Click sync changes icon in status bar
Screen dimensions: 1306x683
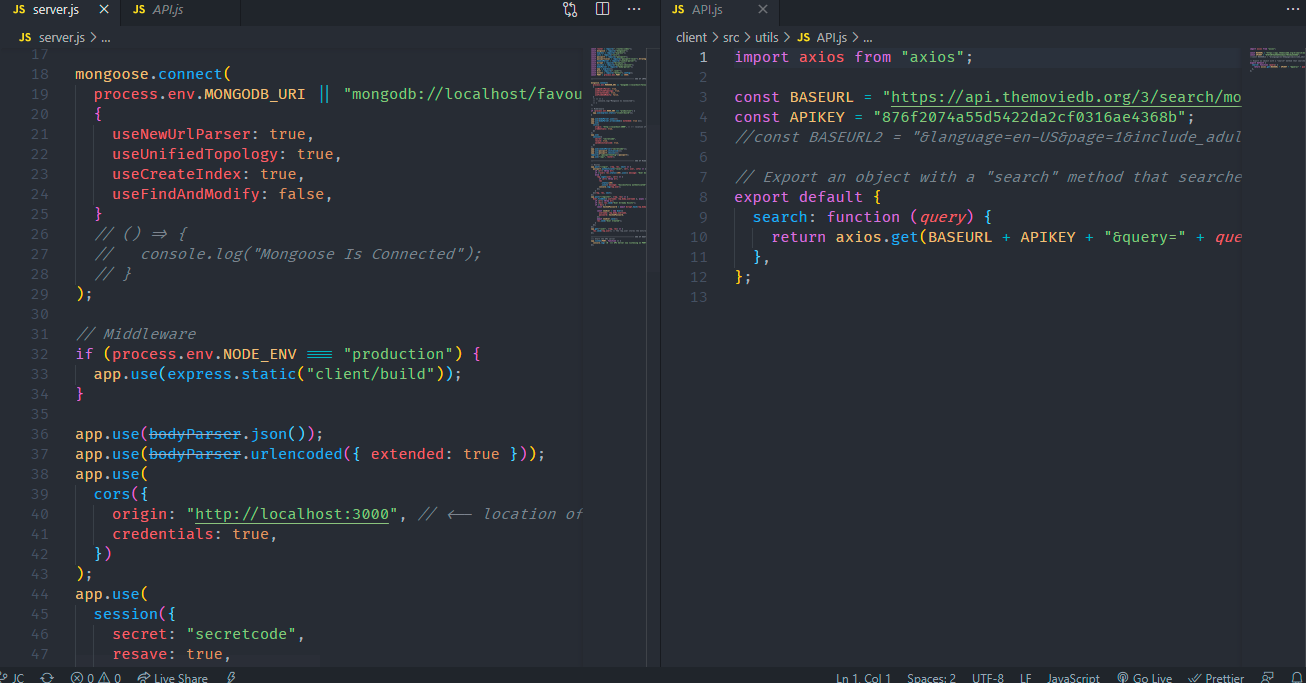point(46,677)
